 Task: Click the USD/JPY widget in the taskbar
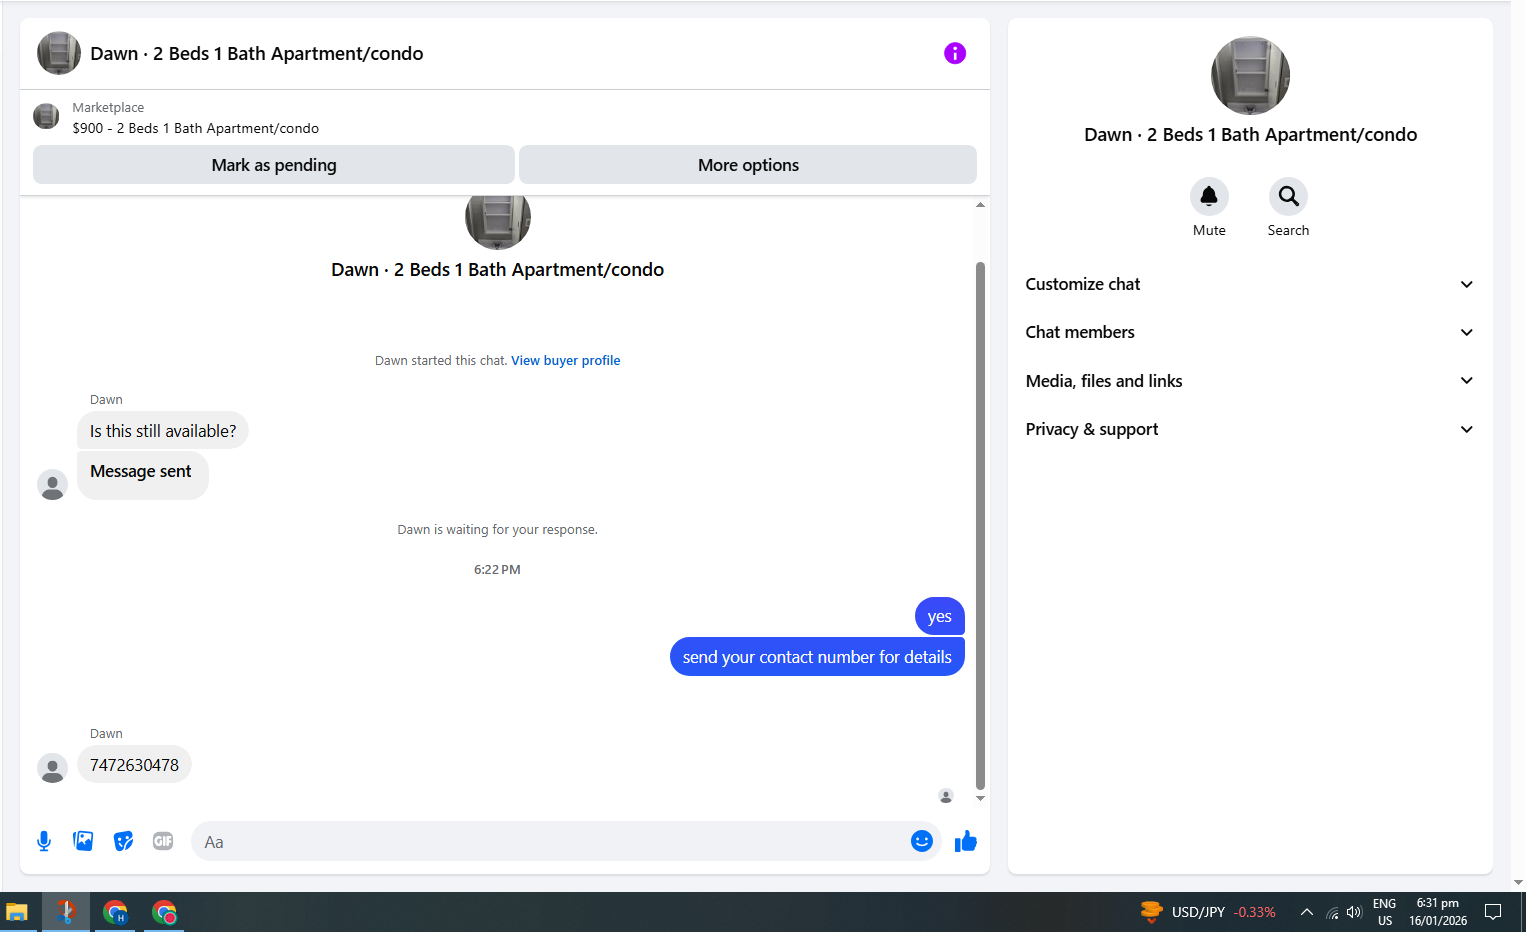point(1208,912)
